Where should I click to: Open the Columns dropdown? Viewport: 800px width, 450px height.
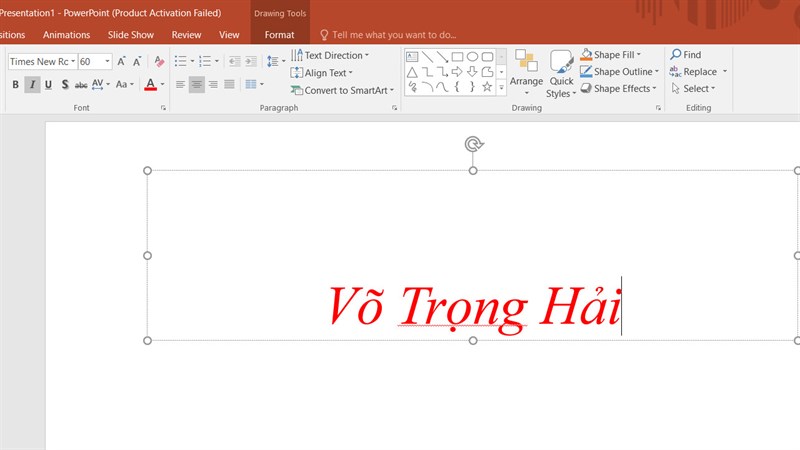click(x=254, y=84)
